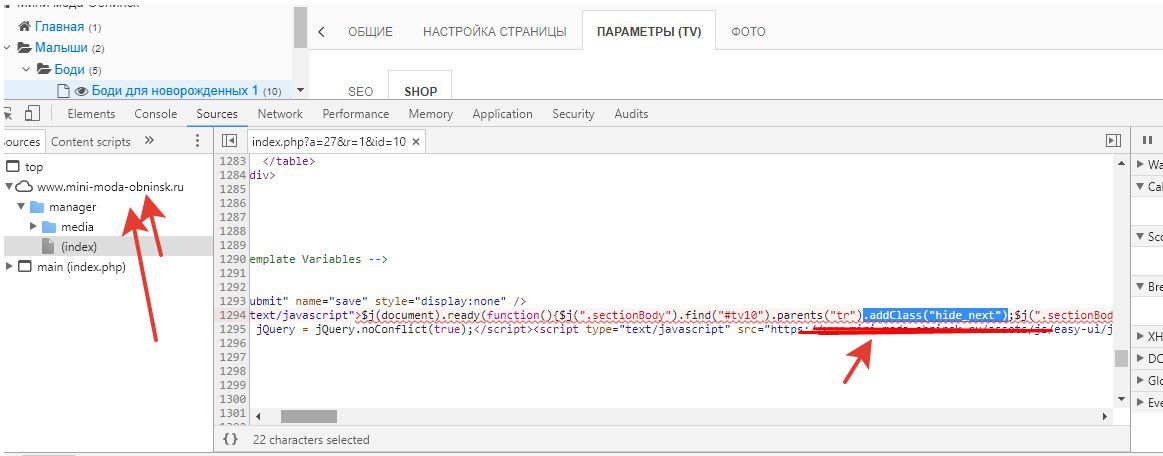The width and height of the screenshot is (1163, 456).
Task: Click the home icon next to Главная
Action: pos(24,27)
